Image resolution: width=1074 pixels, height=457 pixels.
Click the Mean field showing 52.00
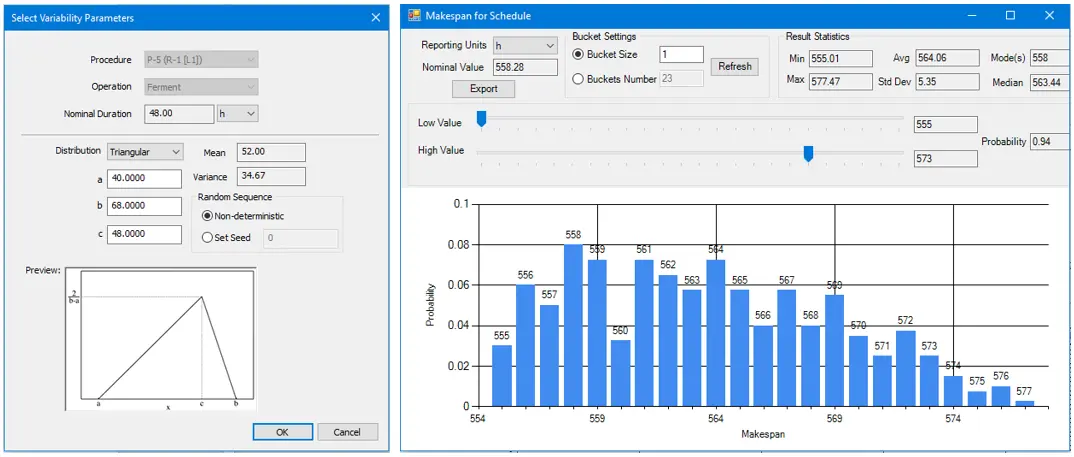pos(271,152)
